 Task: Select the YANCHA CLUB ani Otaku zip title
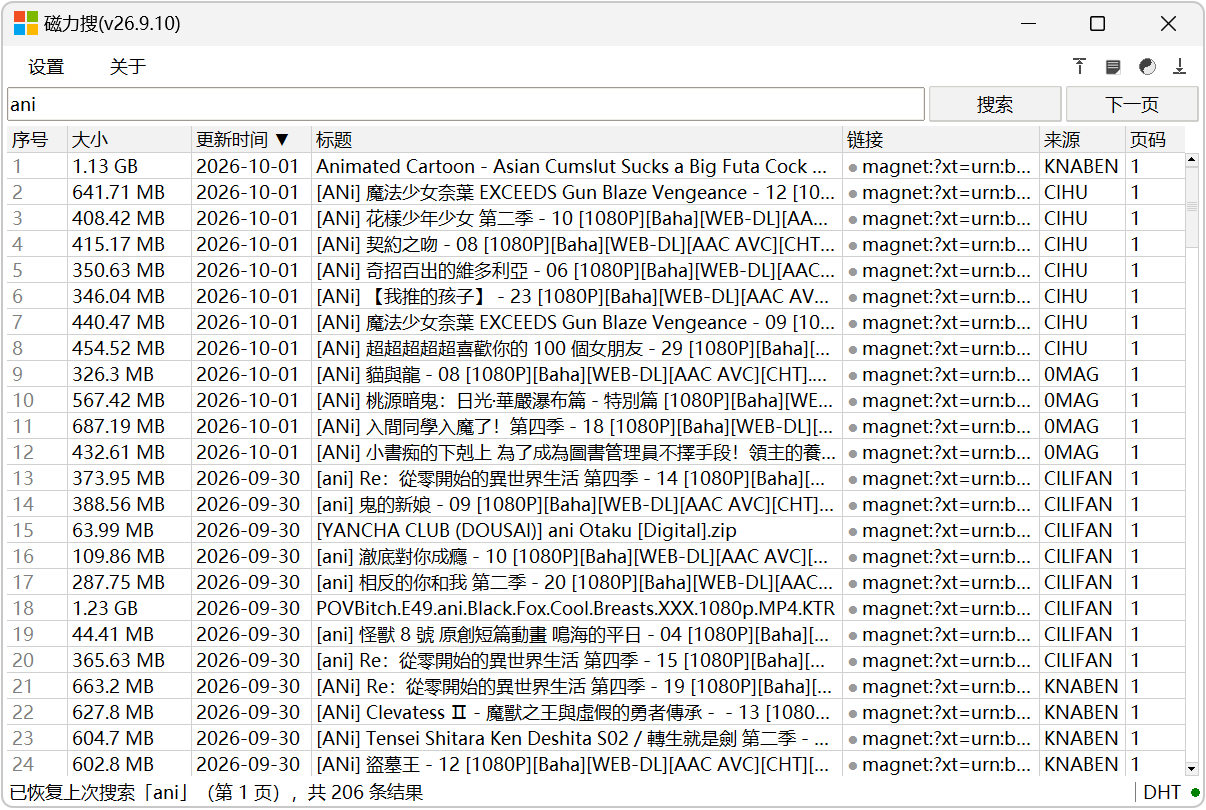(x=526, y=530)
